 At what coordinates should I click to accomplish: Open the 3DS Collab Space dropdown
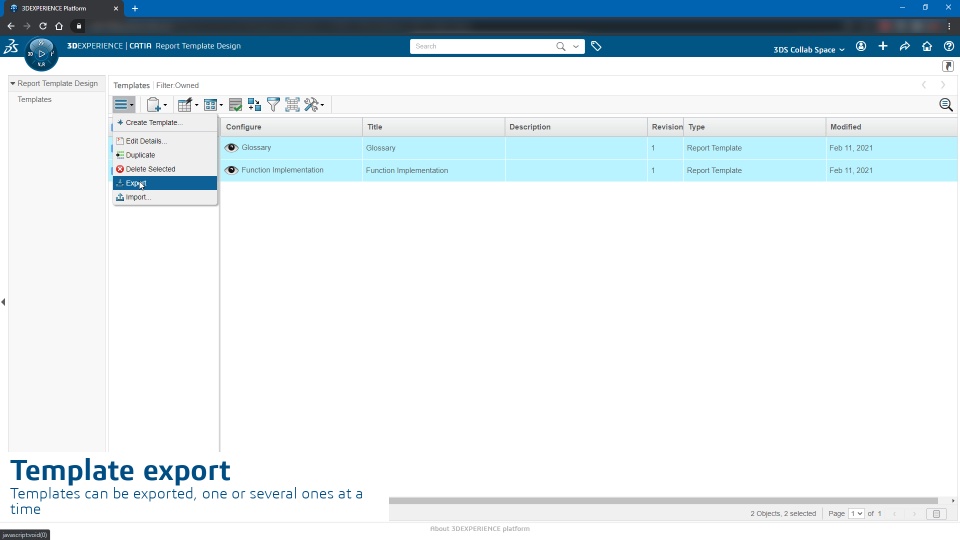[x=809, y=50]
